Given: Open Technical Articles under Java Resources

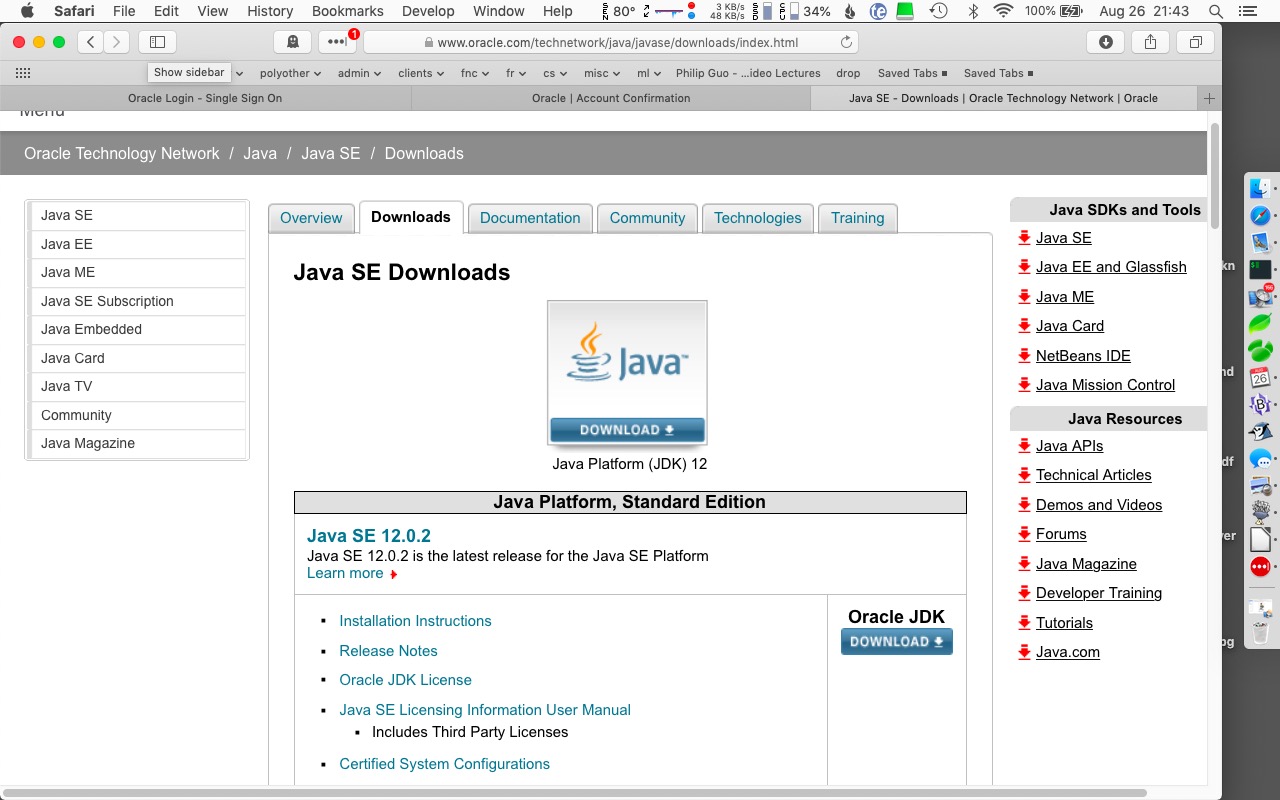Looking at the screenshot, I should pyautogui.click(x=1093, y=475).
